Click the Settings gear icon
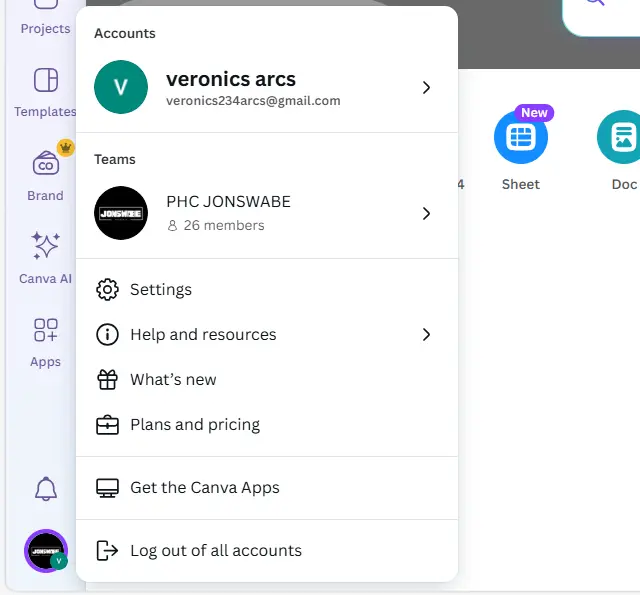Image resolution: width=640 pixels, height=595 pixels. click(107, 289)
